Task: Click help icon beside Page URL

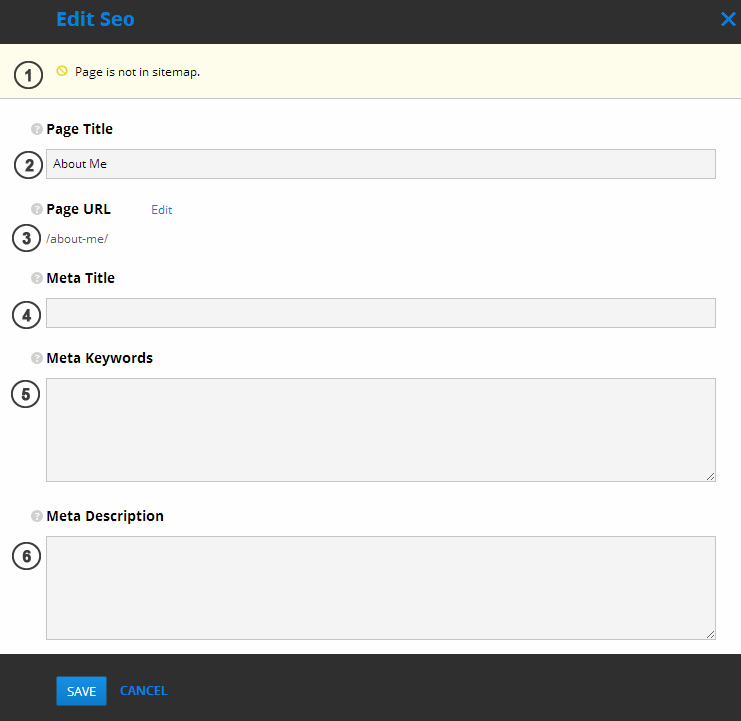Action: tap(37, 210)
